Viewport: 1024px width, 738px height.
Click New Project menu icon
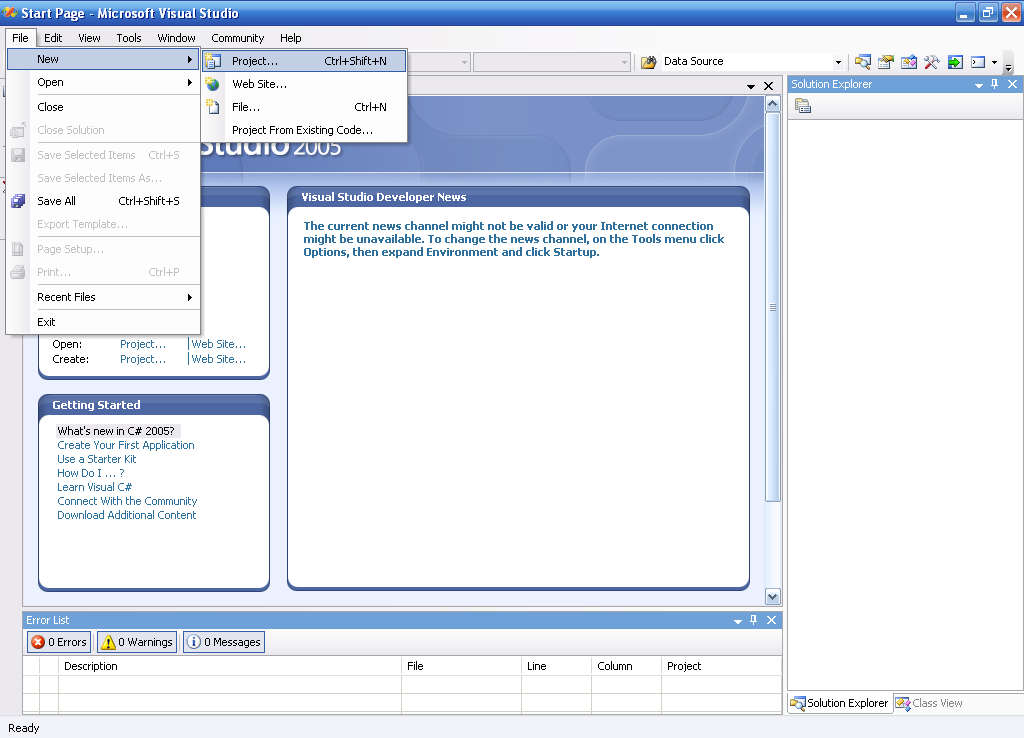(x=213, y=61)
